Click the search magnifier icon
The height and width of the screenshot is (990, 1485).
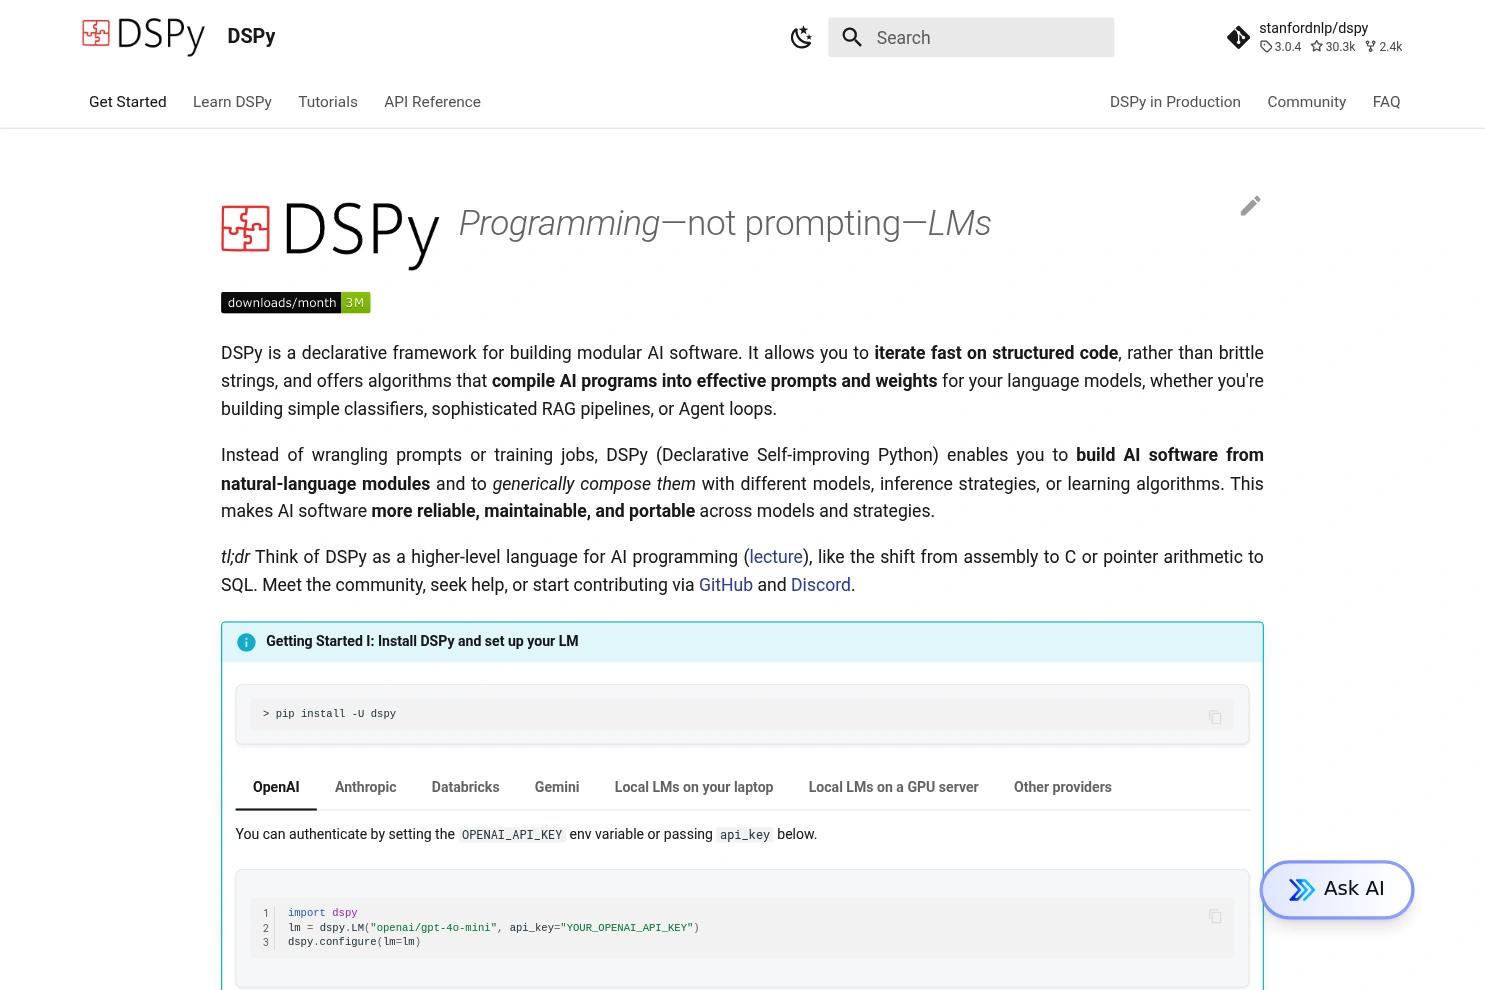(852, 38)
